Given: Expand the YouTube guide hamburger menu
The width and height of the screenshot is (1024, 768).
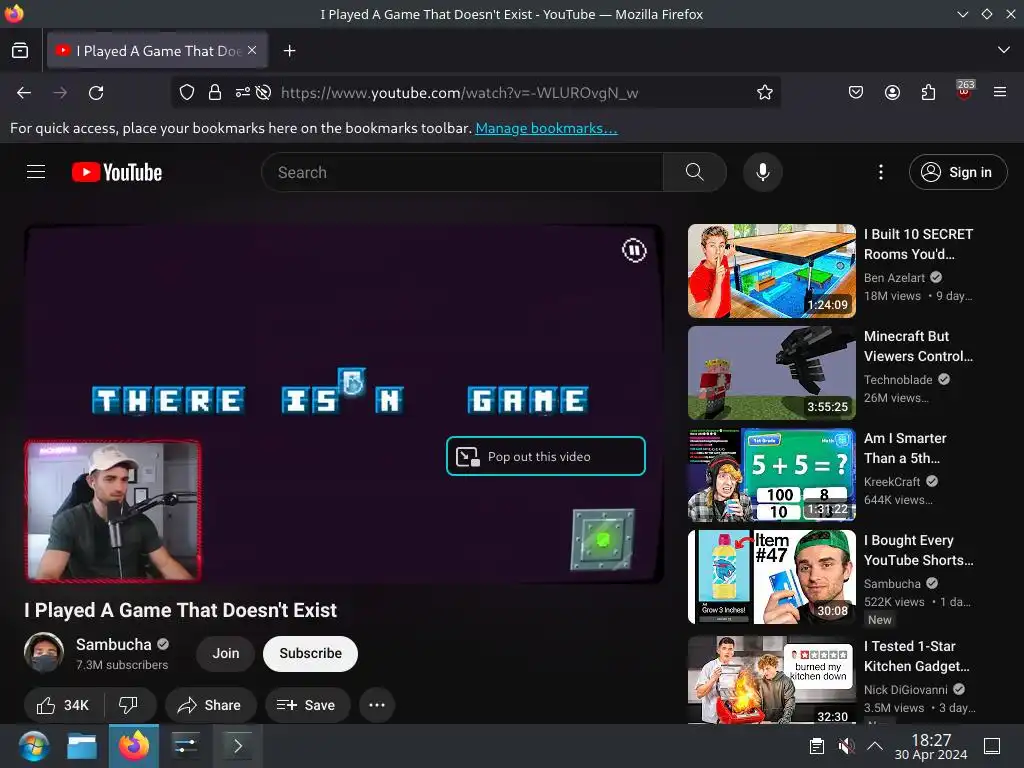Looking at the screenshot, I should pos(36,172).
